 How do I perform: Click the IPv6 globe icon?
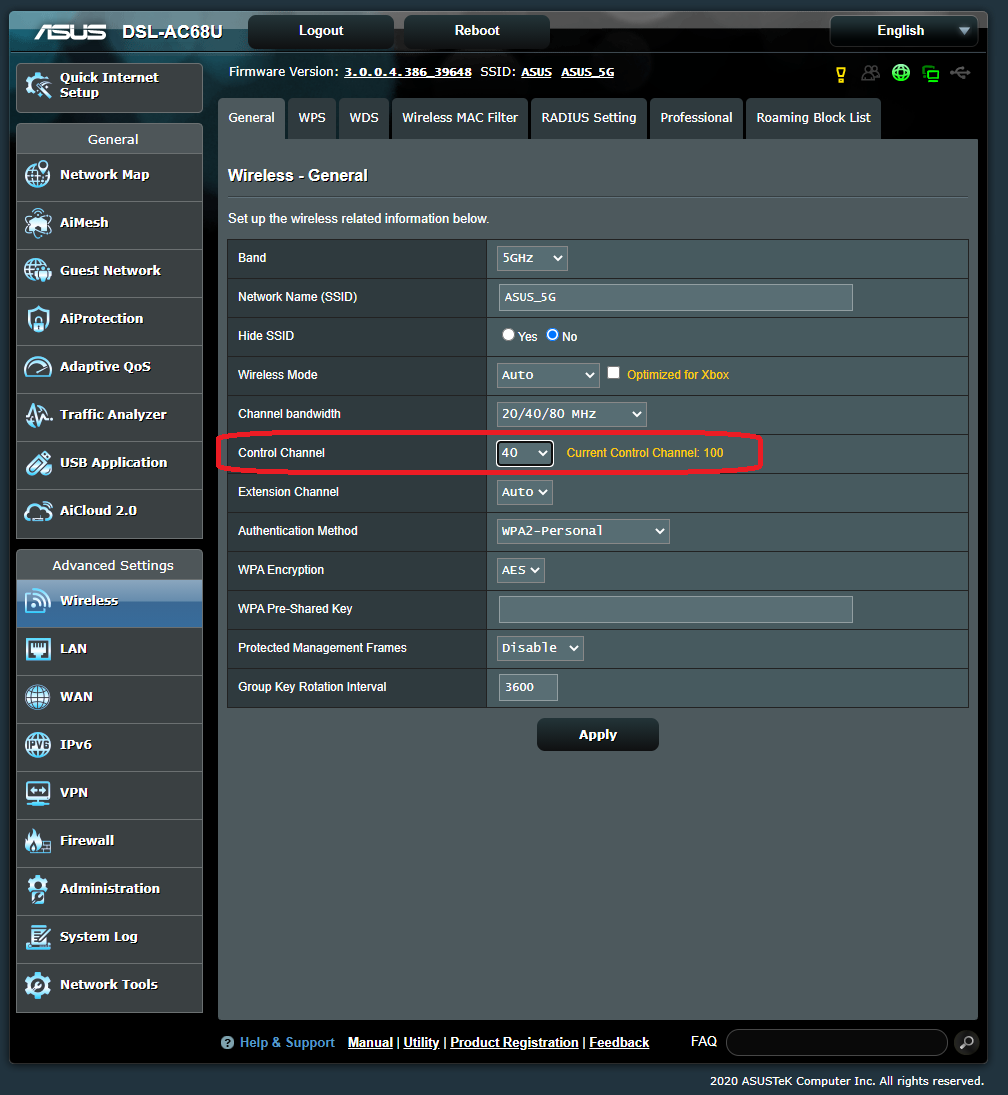pyautogui.click(x=38, y=744)
